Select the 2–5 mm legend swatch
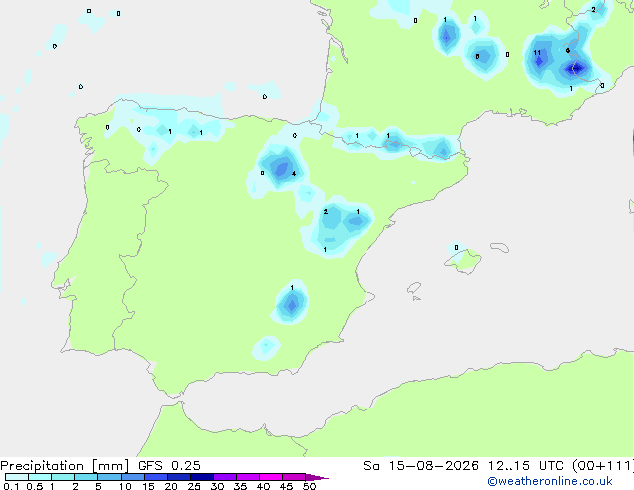Viewport: 634px width, 490px height. click(86, 477)
